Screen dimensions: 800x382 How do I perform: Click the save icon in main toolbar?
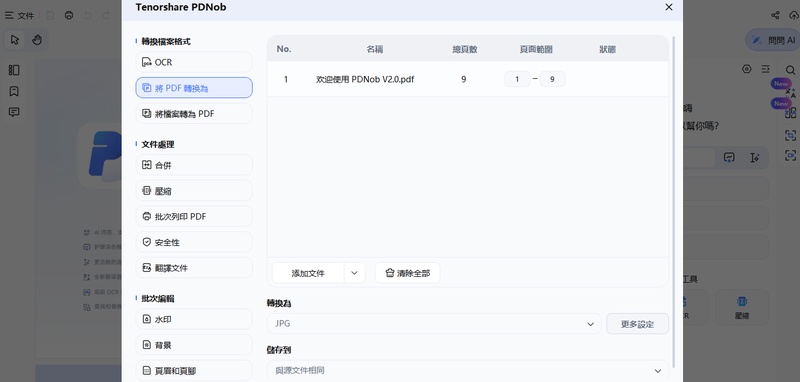coord(50,15)
